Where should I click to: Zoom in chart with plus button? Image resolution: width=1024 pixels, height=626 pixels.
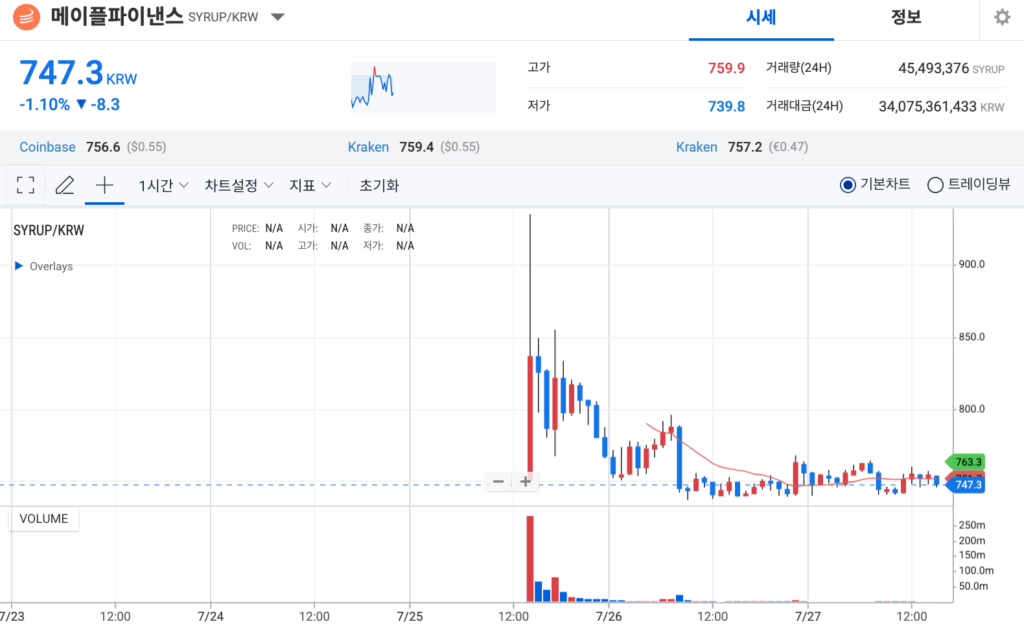pos(525,482)
